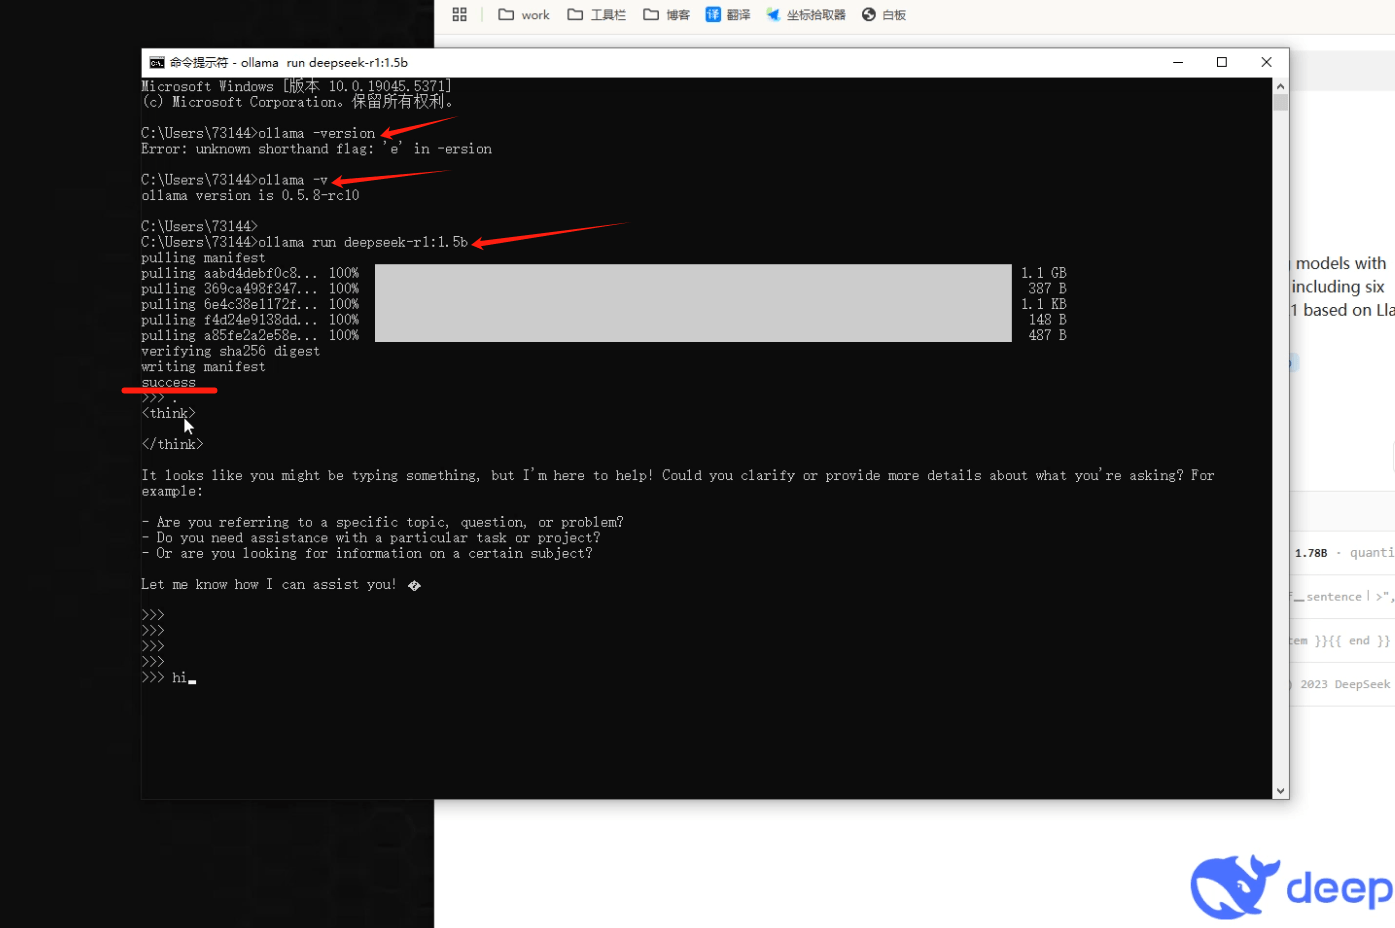
Task: Open the work bookmark folder
Action: tap(524, 14)
